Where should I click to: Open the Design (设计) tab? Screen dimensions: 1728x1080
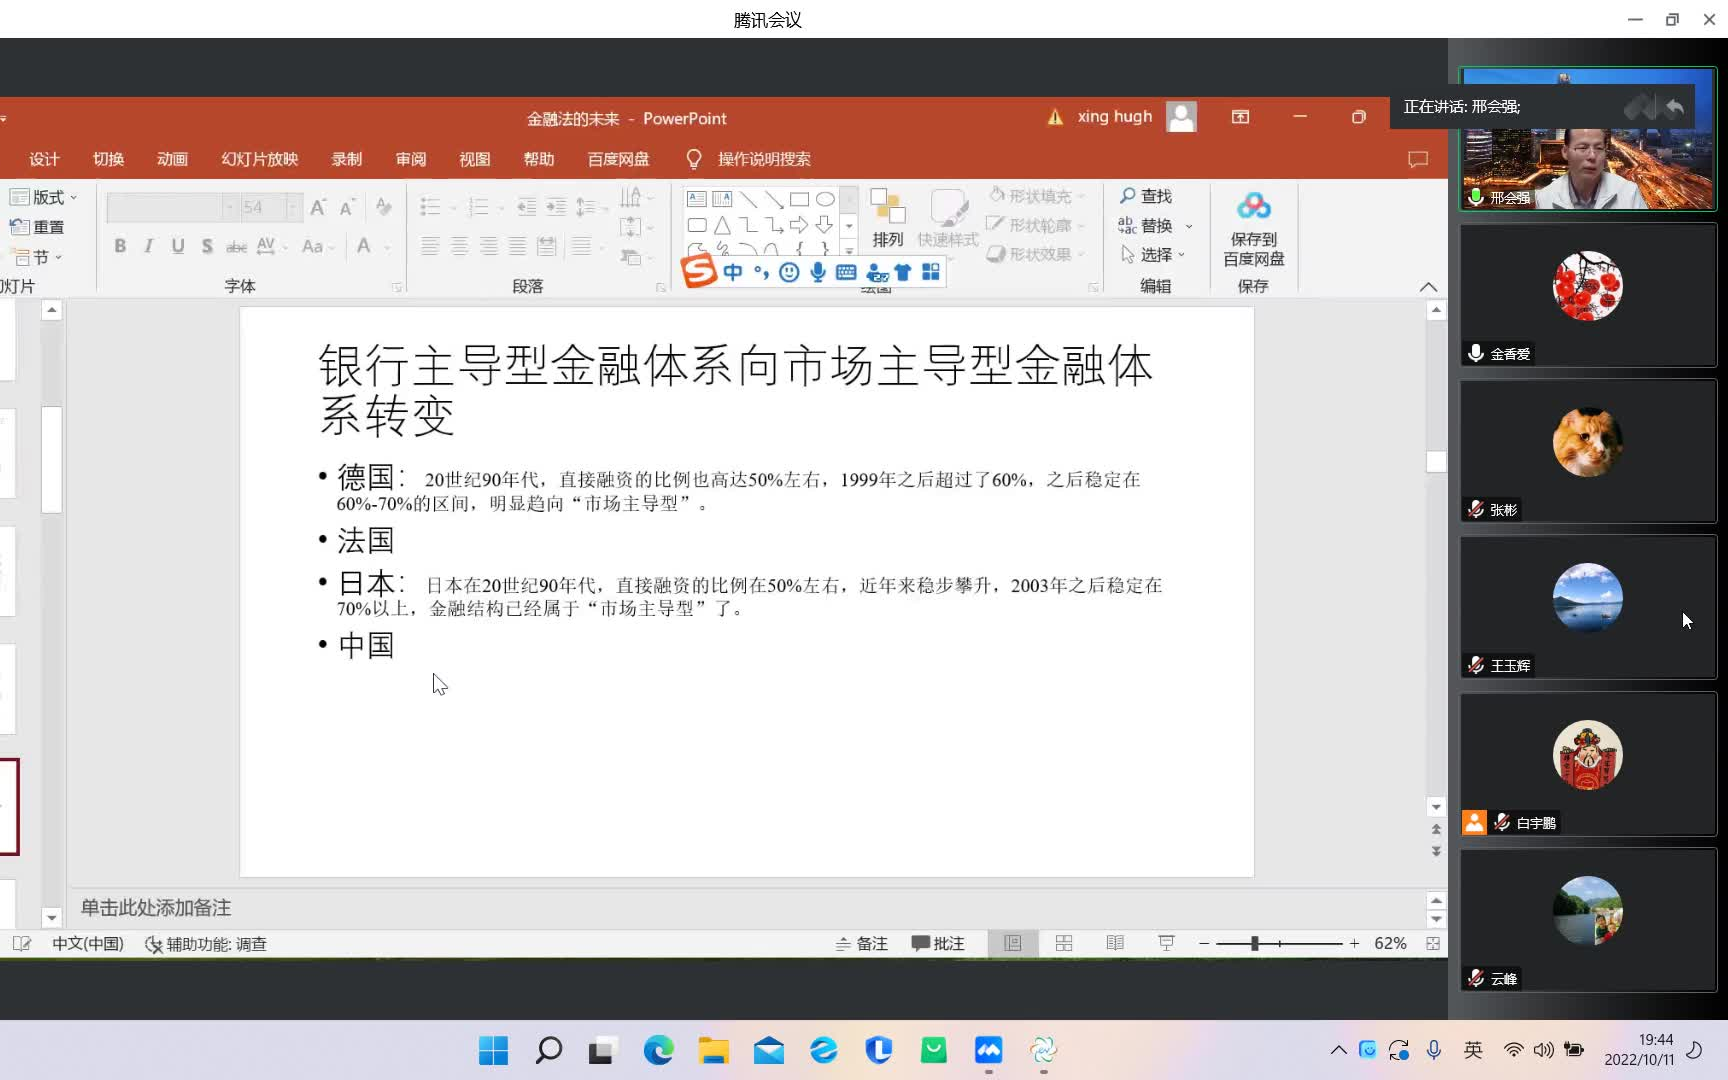pos(44,159)
